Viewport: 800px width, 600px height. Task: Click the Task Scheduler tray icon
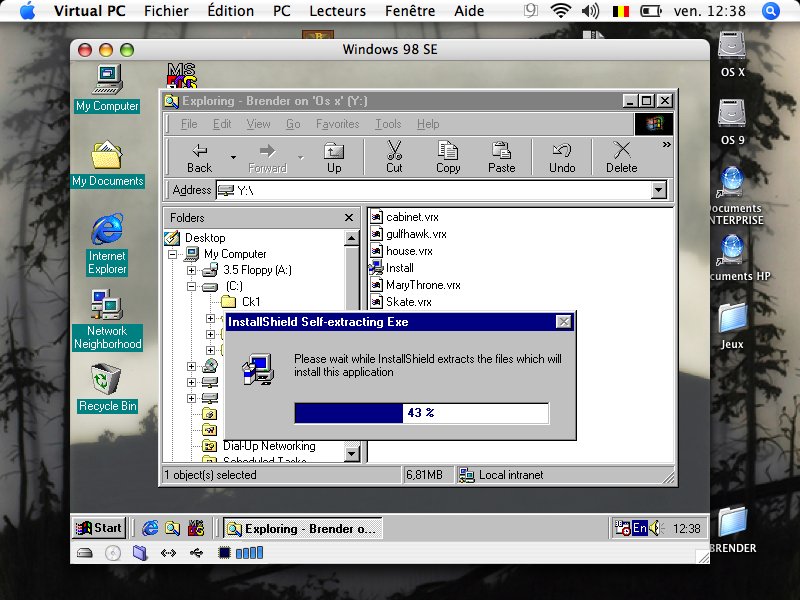[622, 529]
